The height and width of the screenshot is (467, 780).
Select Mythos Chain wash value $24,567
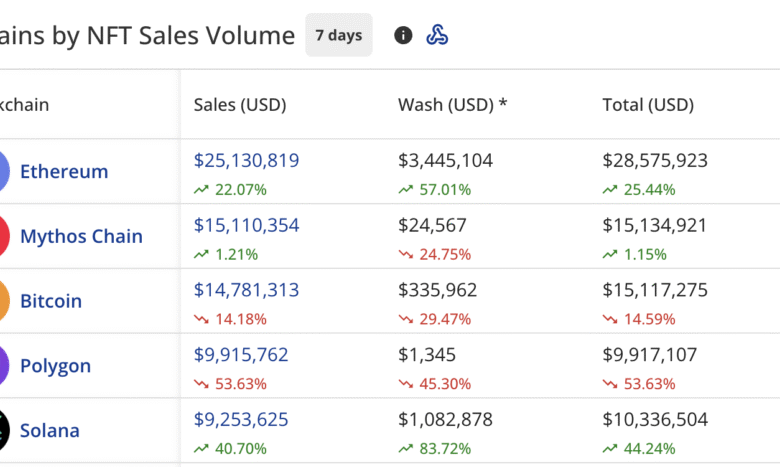click(x=432, y=225)
